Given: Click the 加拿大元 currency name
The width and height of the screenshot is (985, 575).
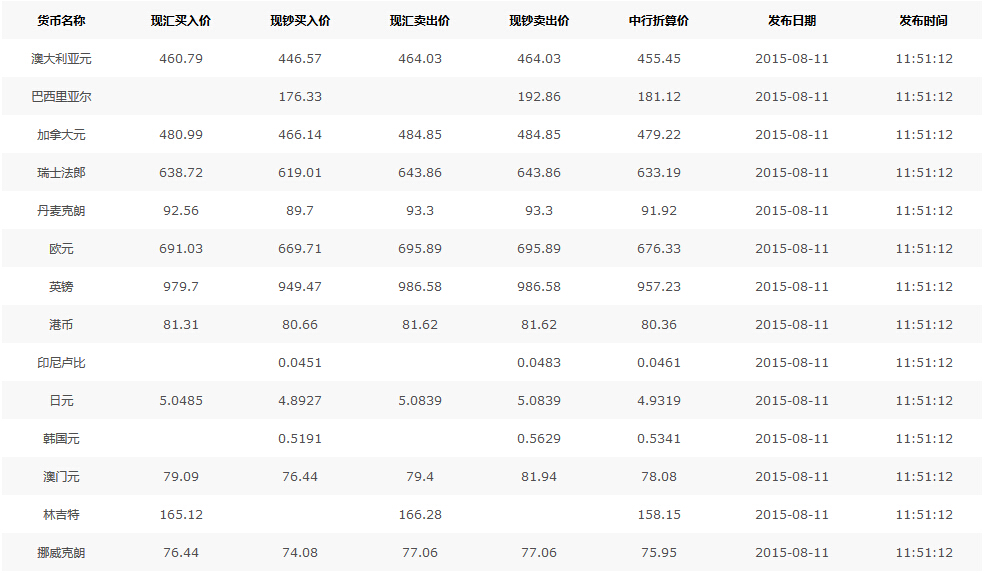Looking at the screenshot, I should click(61, 135).
